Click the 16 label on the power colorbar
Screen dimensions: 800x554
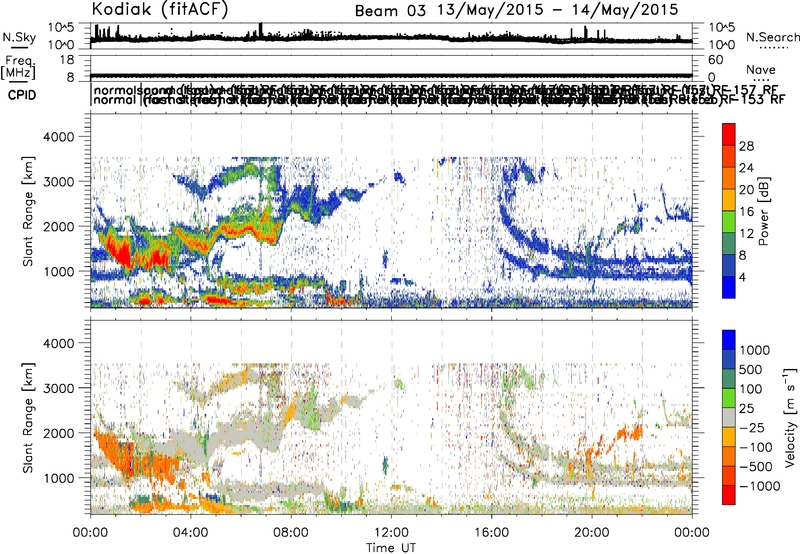746,212
